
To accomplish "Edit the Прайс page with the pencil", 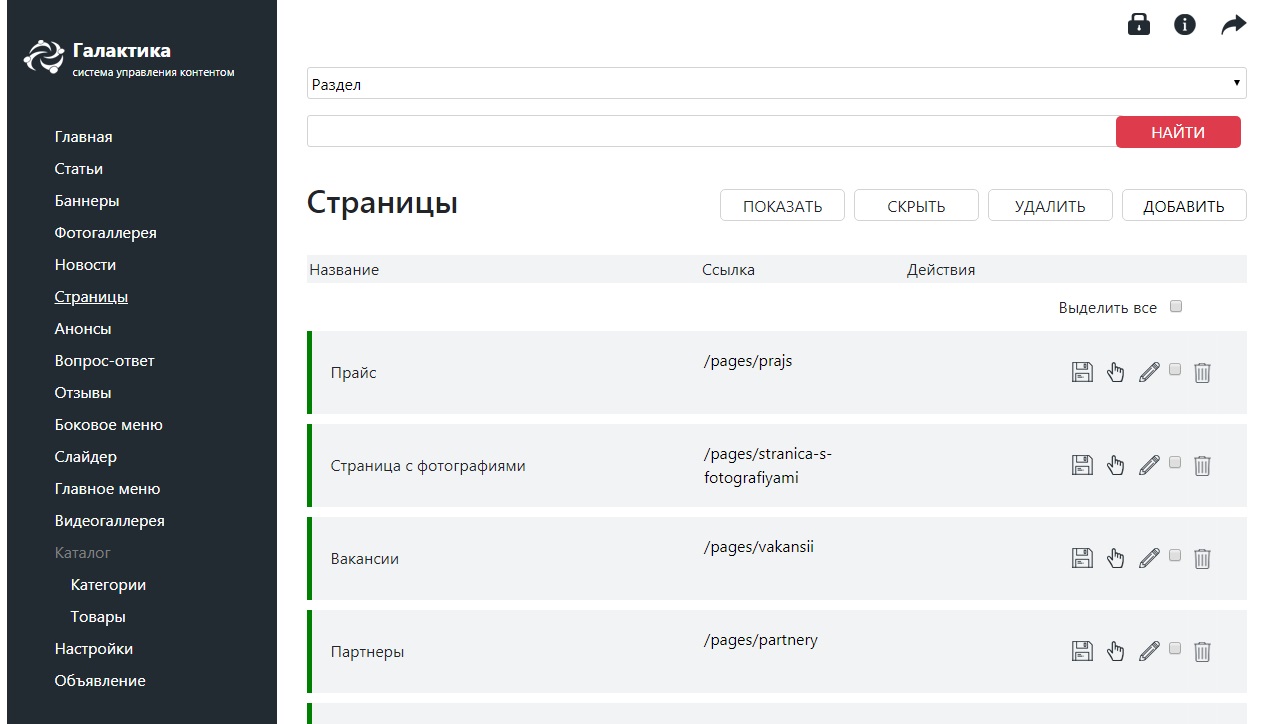I will [x=1149, y=373].
